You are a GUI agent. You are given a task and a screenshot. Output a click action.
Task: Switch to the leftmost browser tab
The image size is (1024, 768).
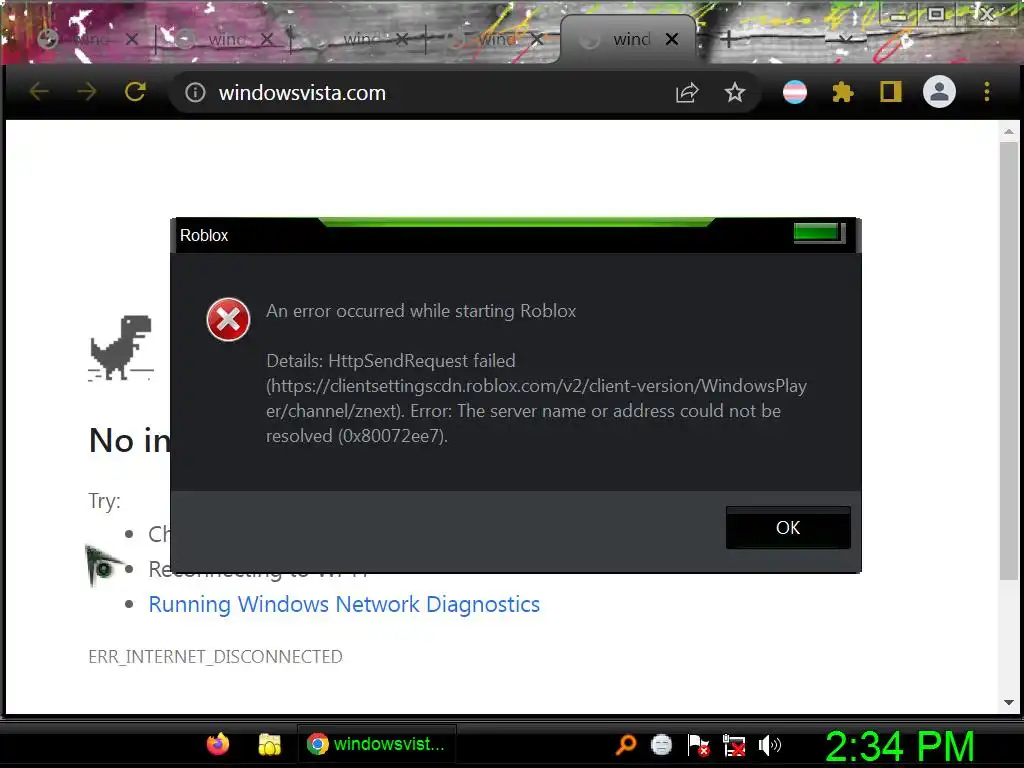(x=86, y=40)
